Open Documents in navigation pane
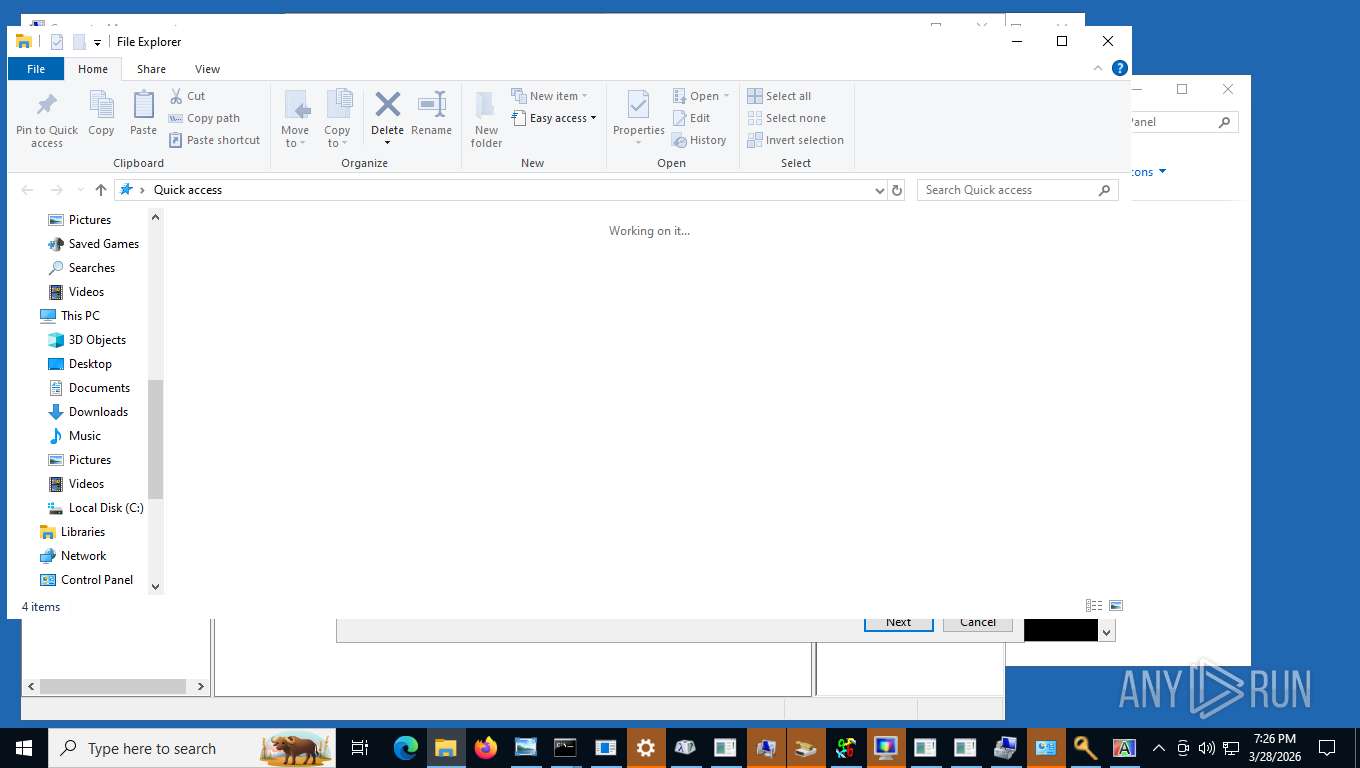Viewport: 1360px width, 768px height. 99,388
